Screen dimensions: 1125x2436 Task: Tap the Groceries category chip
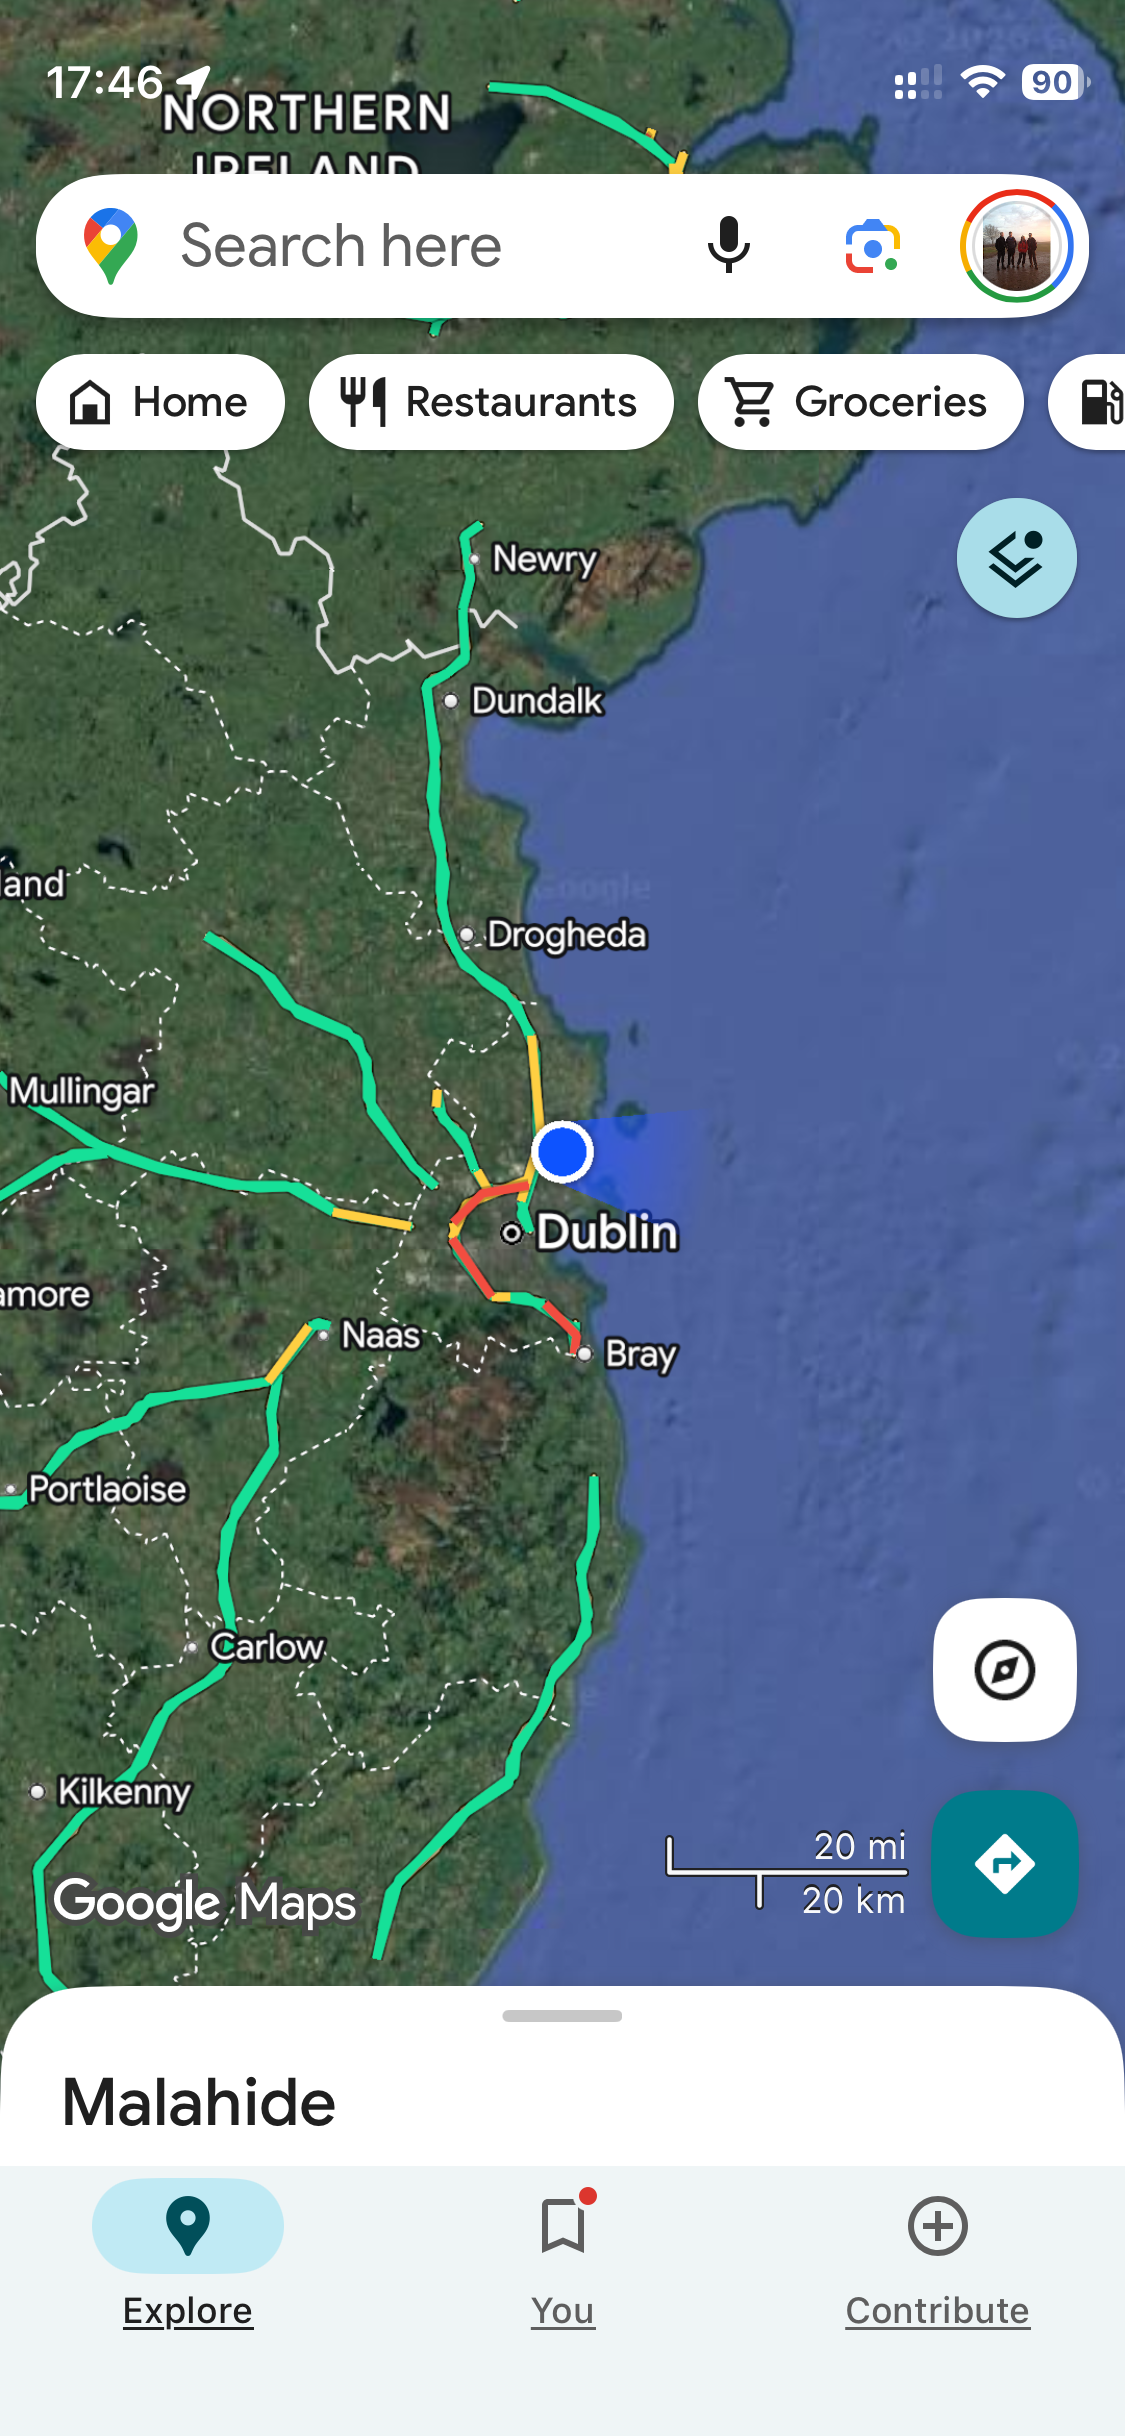(861, 402)
